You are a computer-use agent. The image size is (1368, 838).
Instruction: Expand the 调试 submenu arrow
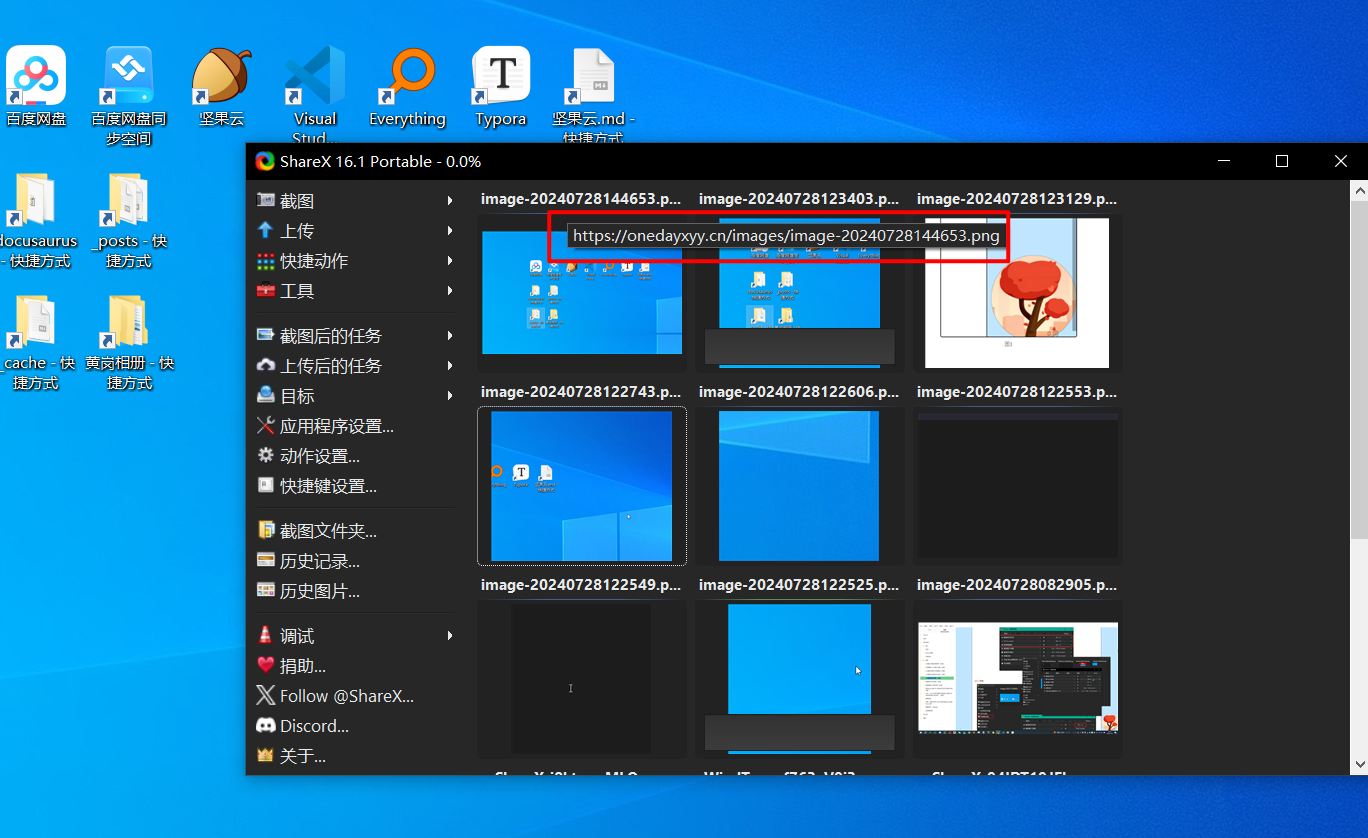[451, 636]
